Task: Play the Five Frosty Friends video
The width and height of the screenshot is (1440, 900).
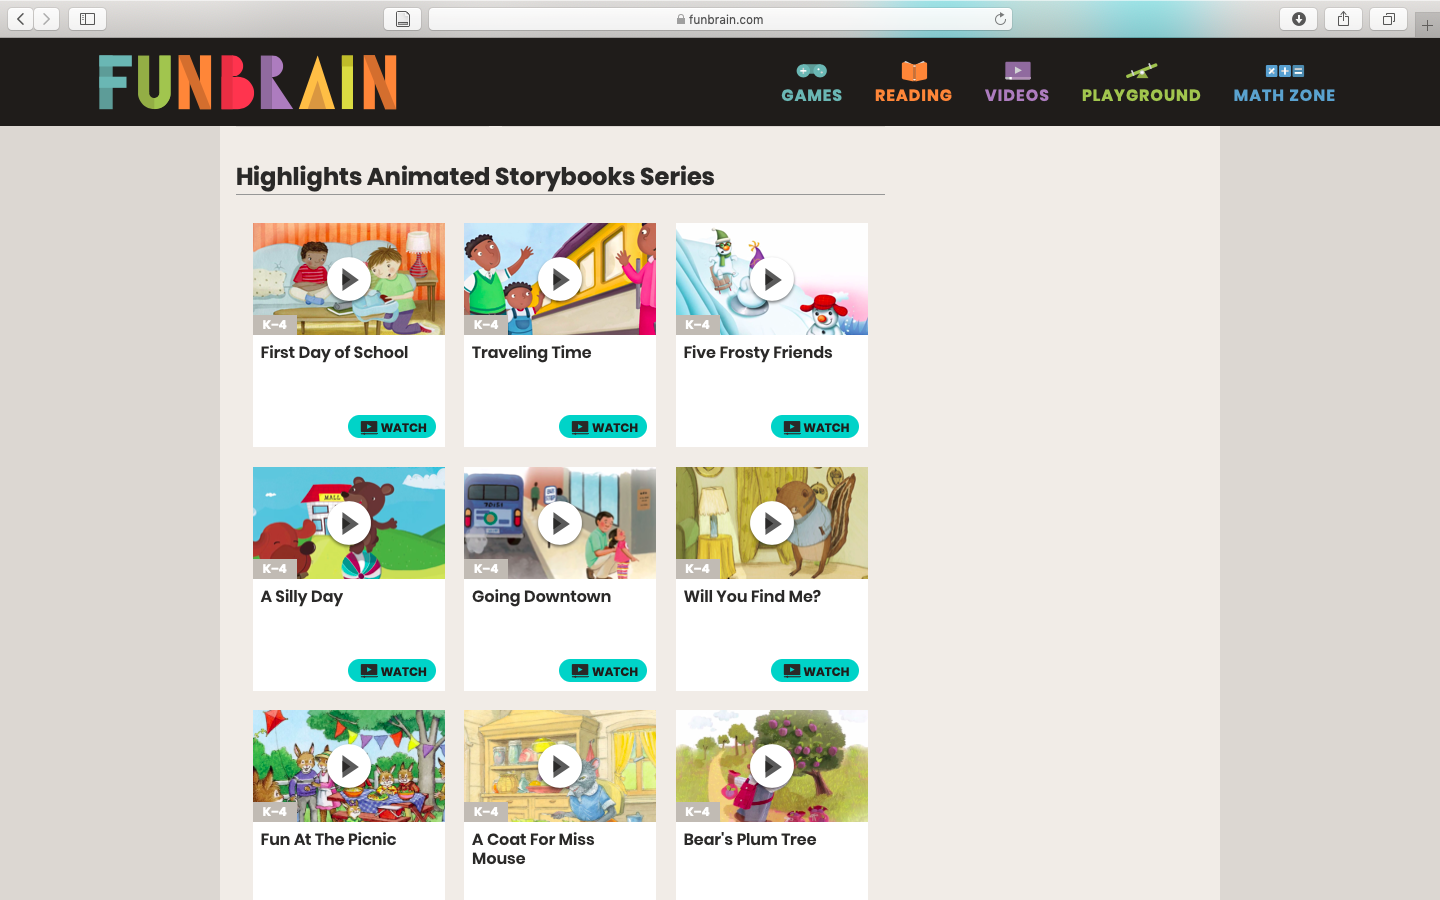Action: pos(772,279)
